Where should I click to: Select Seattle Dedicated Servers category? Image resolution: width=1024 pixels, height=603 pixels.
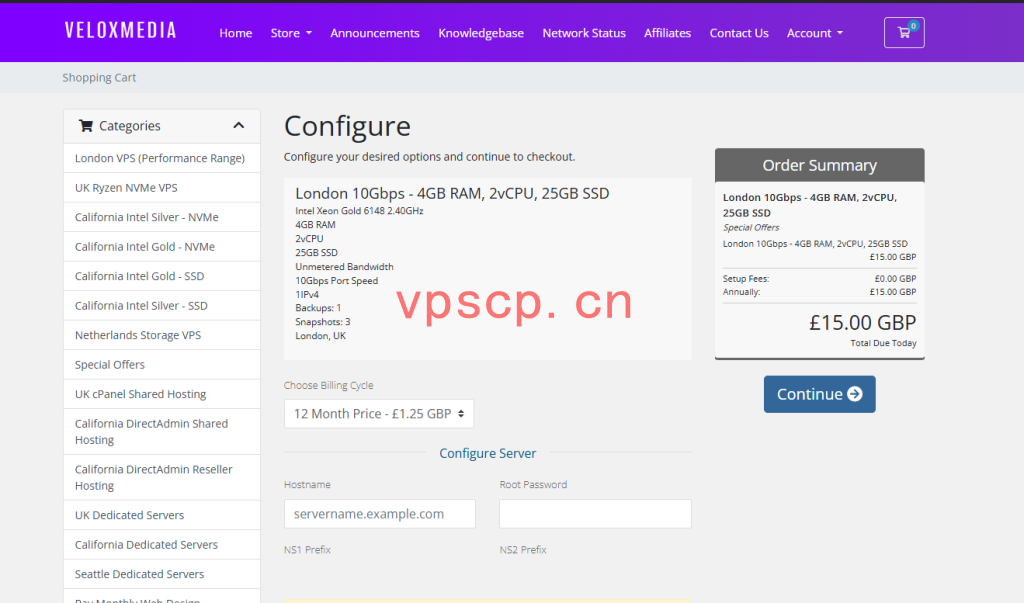162,574
